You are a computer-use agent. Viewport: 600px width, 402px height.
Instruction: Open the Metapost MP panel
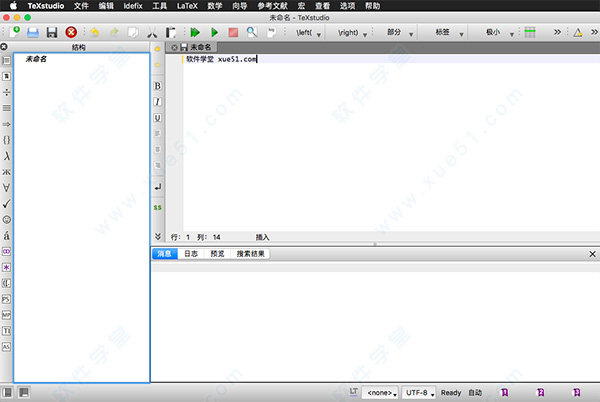[x=7, y=315]
